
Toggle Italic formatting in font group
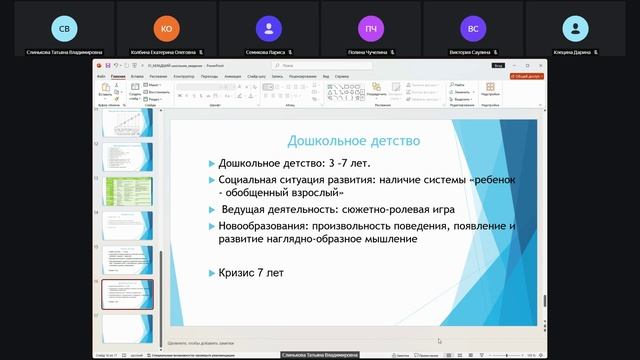187,96
